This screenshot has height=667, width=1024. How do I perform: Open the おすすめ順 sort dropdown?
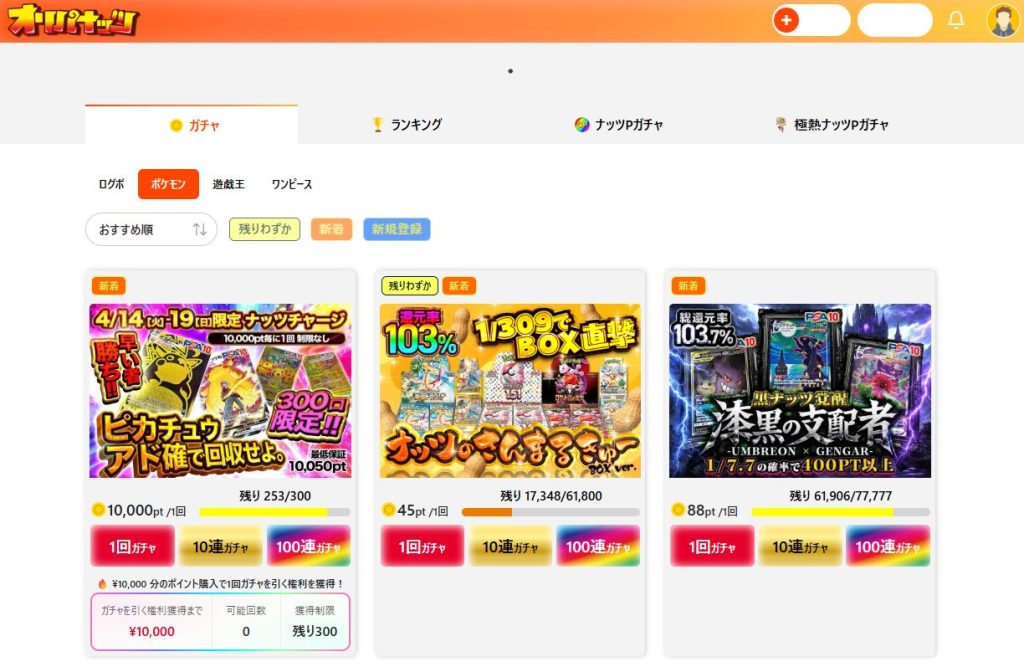(150, 229)
